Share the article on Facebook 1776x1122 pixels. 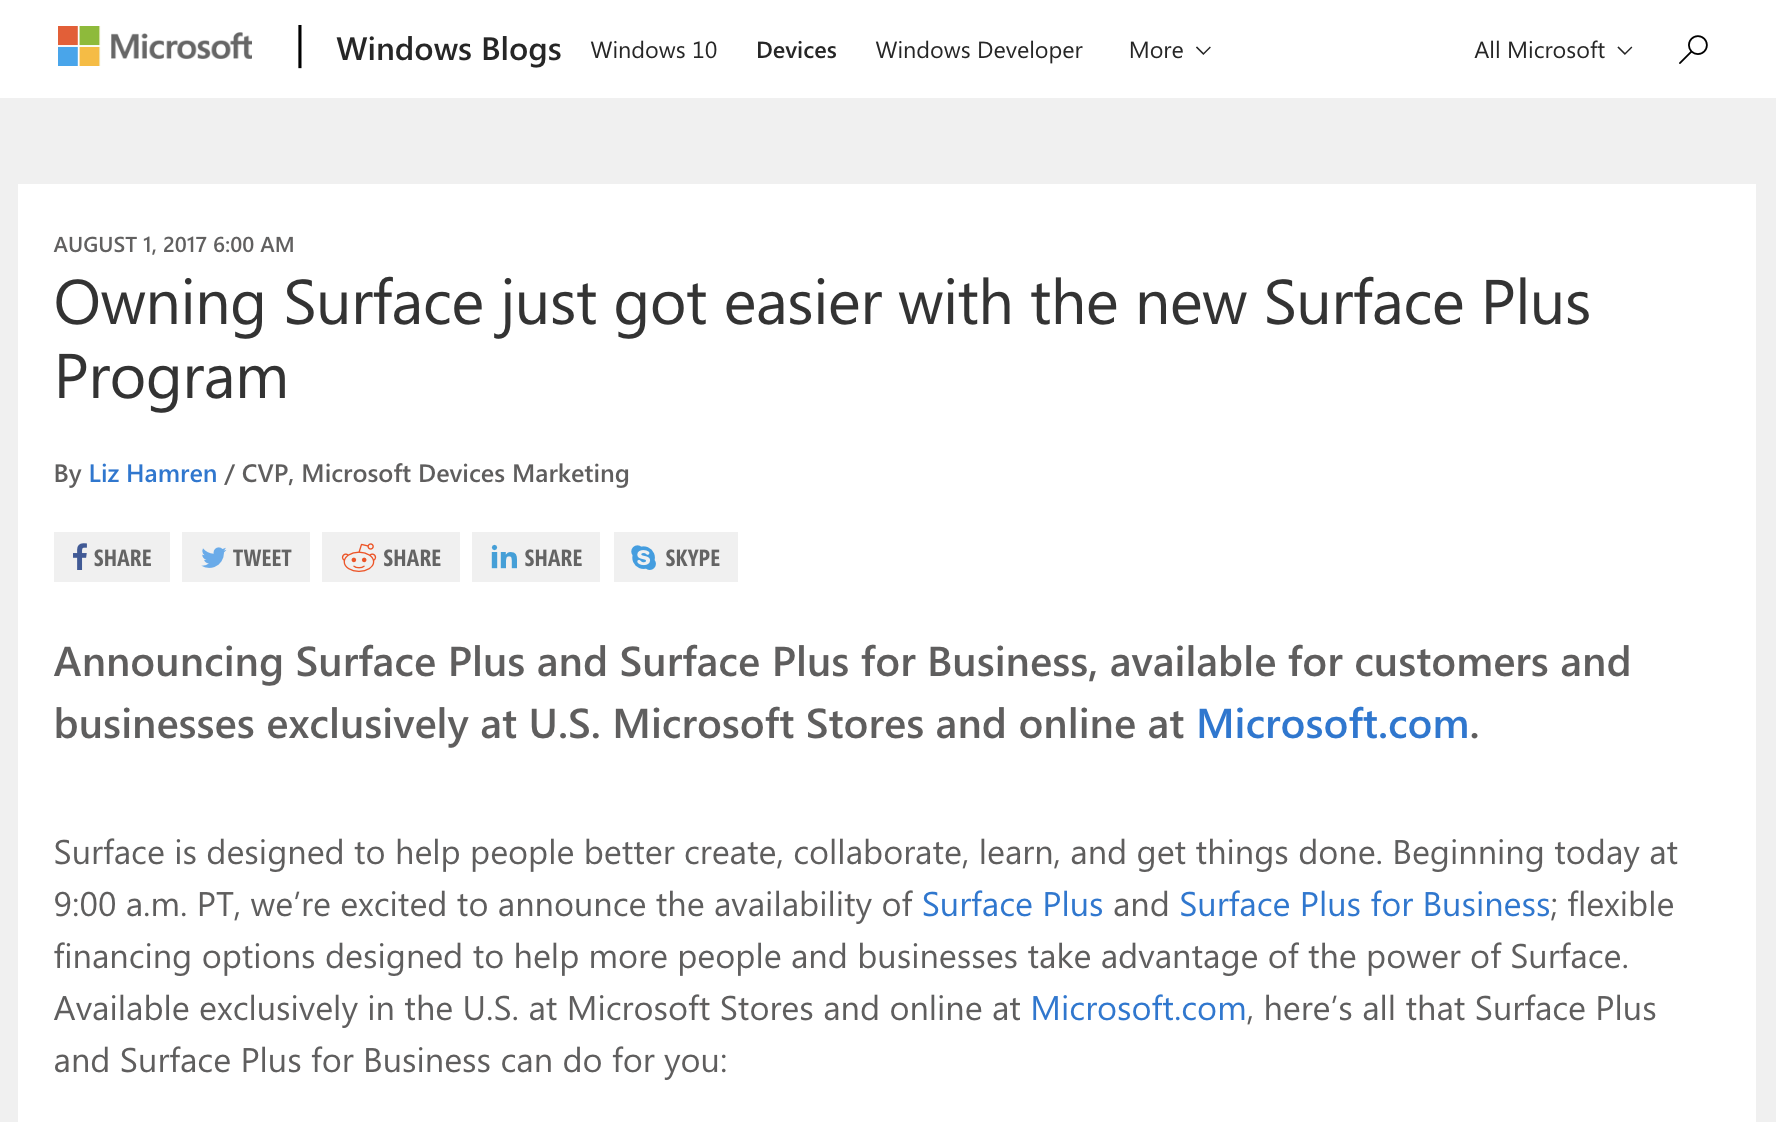(111, 557)
